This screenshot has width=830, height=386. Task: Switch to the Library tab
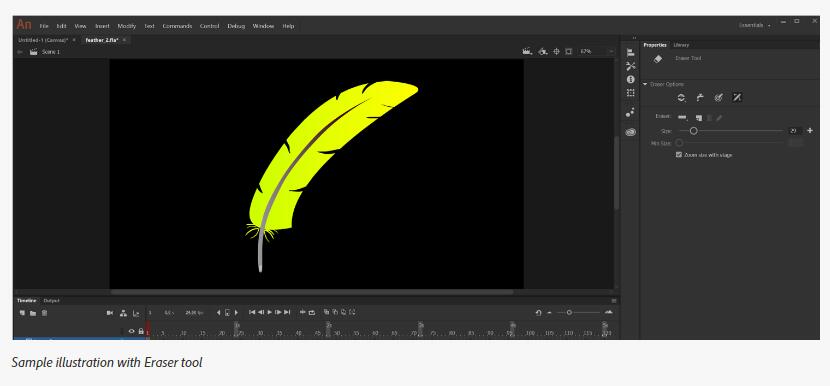pyautogui.click(x=681, y=45)
